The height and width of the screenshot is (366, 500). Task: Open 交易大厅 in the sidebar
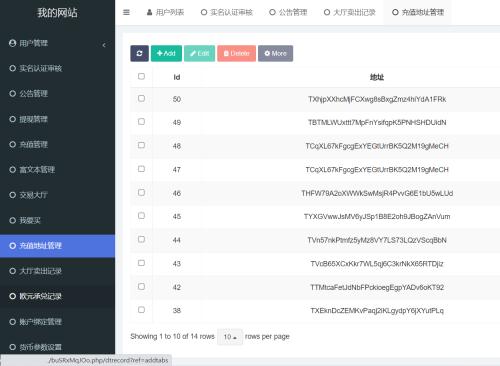click(x=57, y=195)
